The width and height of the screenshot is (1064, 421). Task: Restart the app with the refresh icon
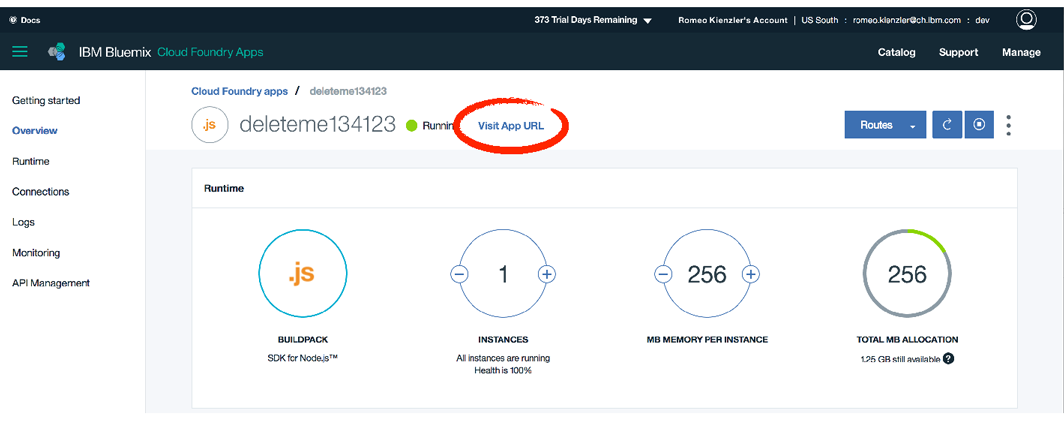(947, 125)
